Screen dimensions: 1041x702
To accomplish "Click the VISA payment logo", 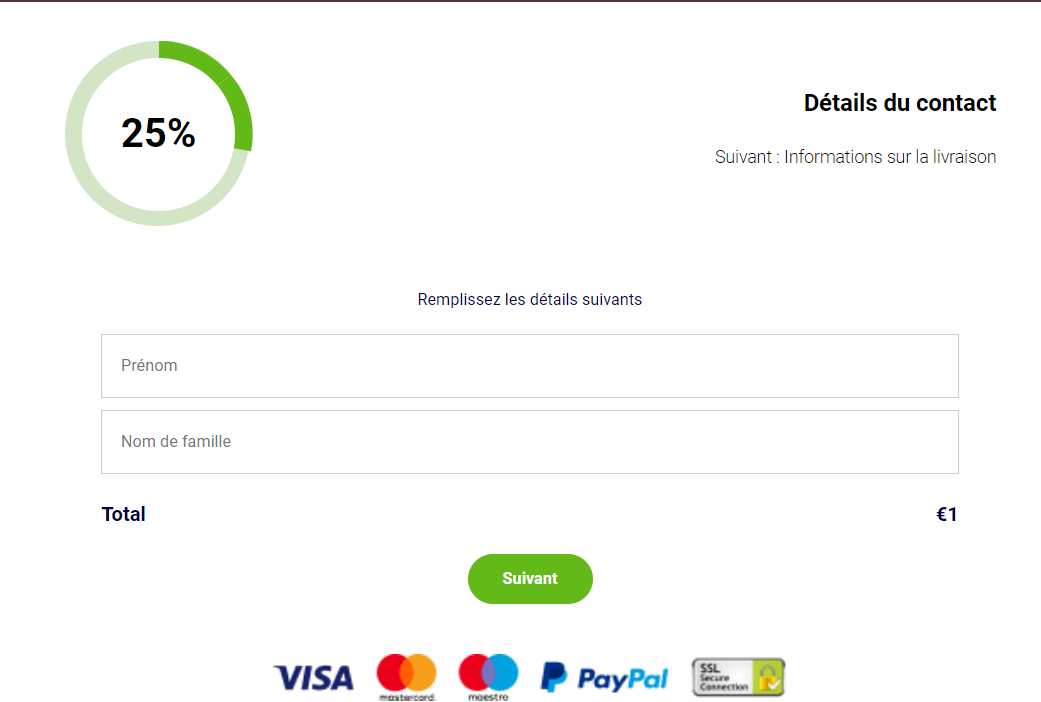I will click(x=314, y=678).
